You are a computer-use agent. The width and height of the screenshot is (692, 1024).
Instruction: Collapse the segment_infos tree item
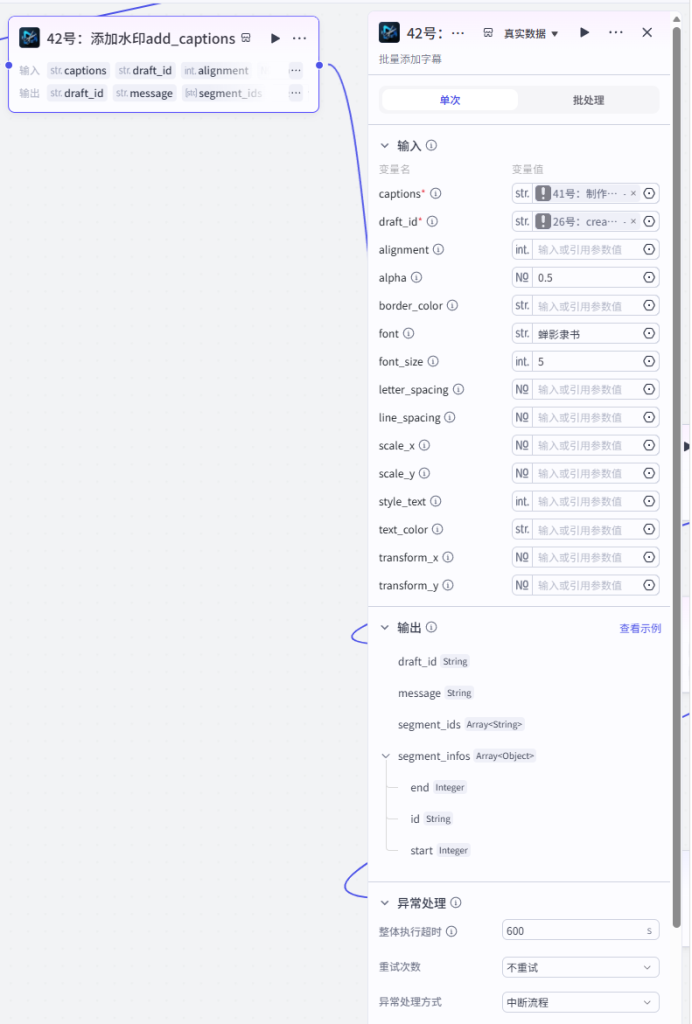385,756
